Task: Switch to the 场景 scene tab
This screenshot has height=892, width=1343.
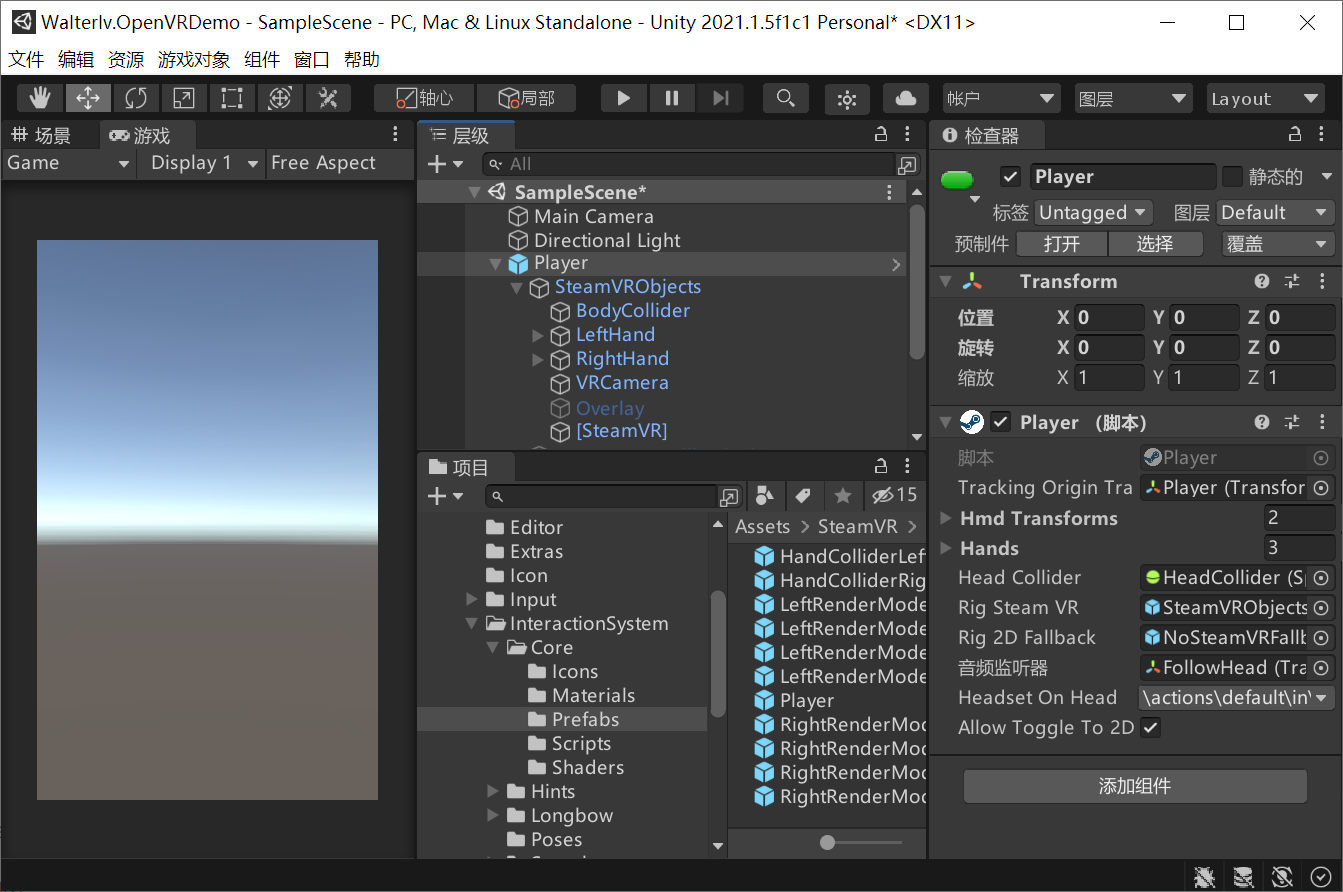Action: tap(41, 135)
